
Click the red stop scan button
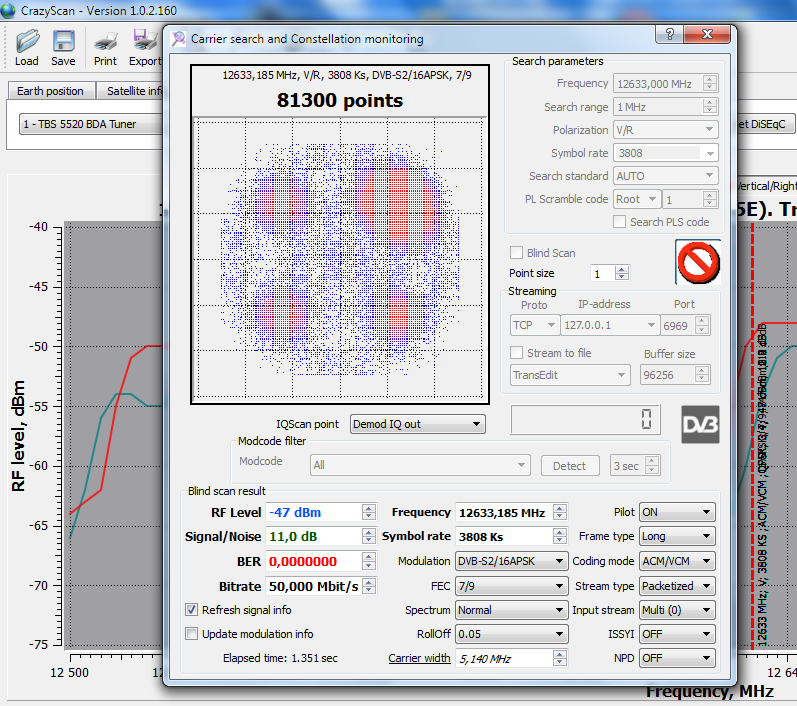pyautogui.click(x=698, y=262)
